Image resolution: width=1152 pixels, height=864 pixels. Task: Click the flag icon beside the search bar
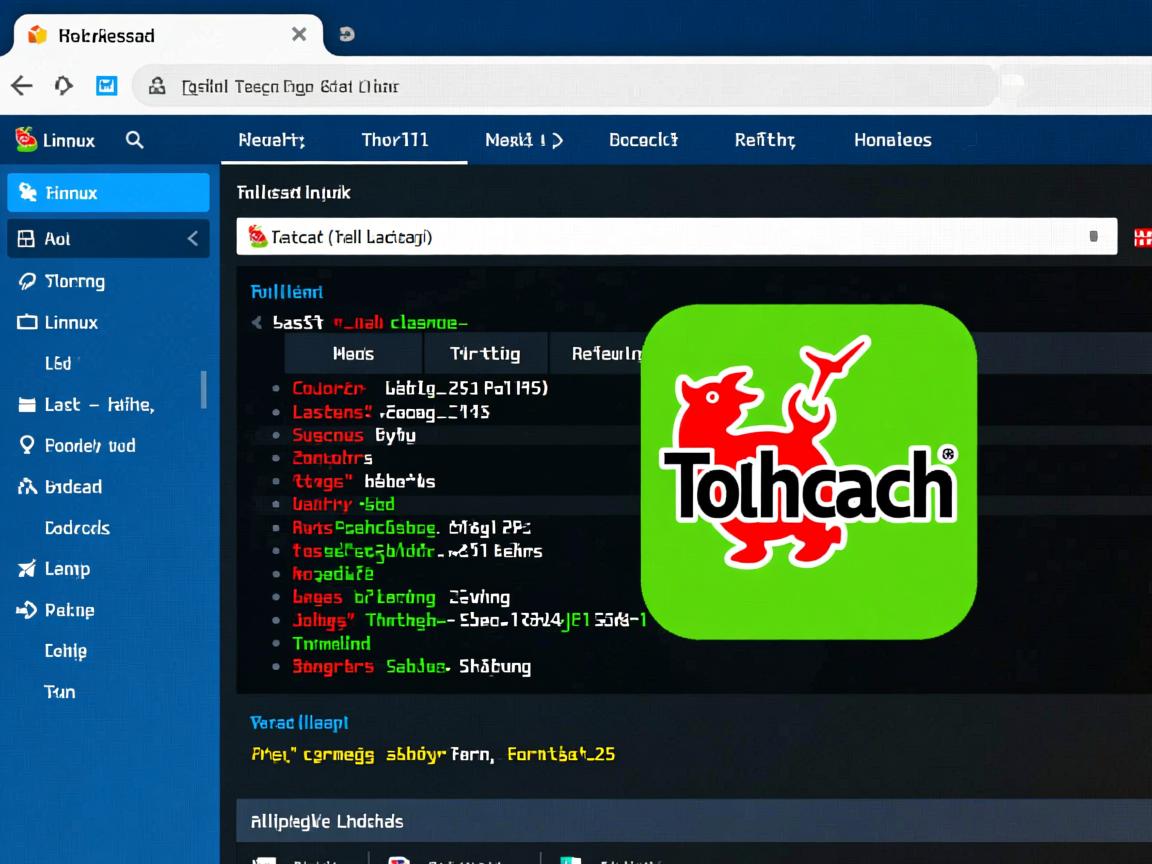point(1143,236)
